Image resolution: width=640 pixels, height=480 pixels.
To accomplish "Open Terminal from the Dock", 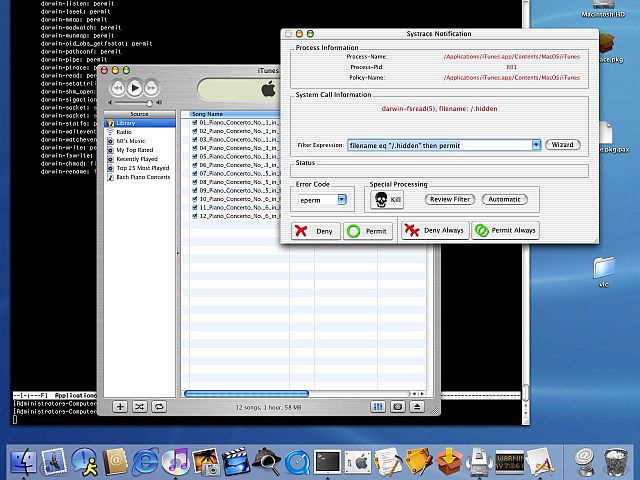I will pos(327,461).
